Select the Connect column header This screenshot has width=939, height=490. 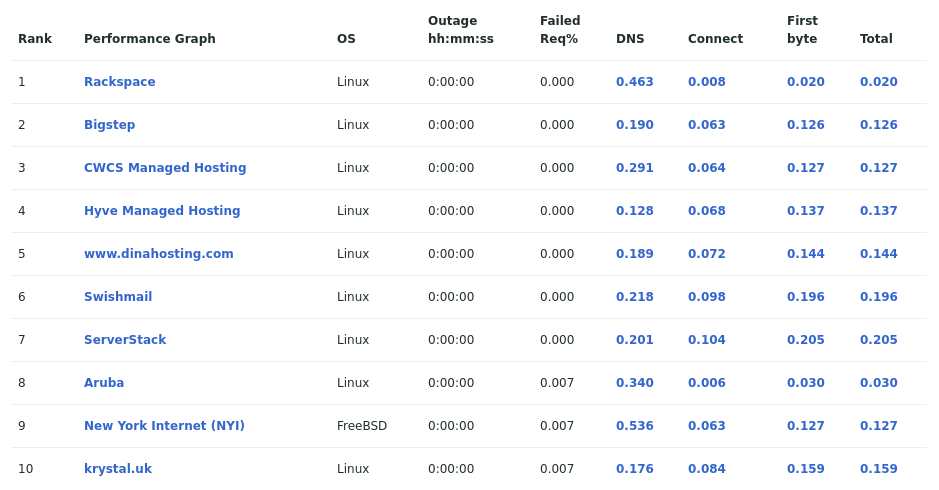[715, 39]
